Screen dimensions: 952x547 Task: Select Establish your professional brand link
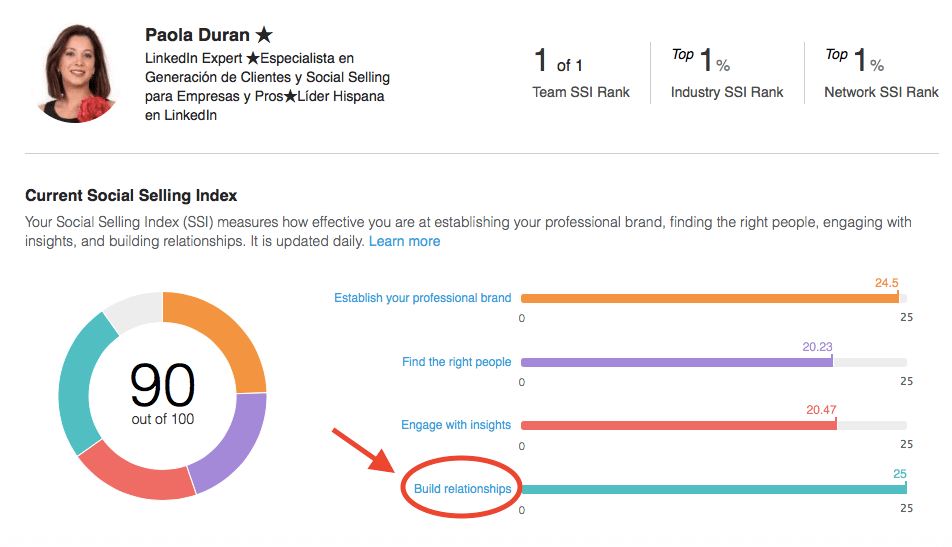click(423, 297)
